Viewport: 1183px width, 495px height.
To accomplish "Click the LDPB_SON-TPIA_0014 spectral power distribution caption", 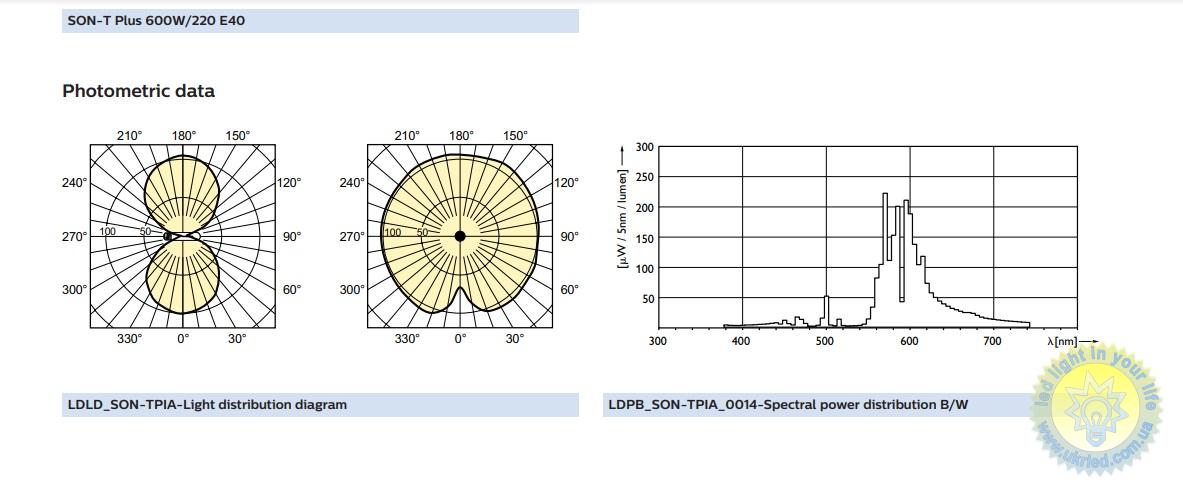I will pyautogui.click(x=788, y=405).
